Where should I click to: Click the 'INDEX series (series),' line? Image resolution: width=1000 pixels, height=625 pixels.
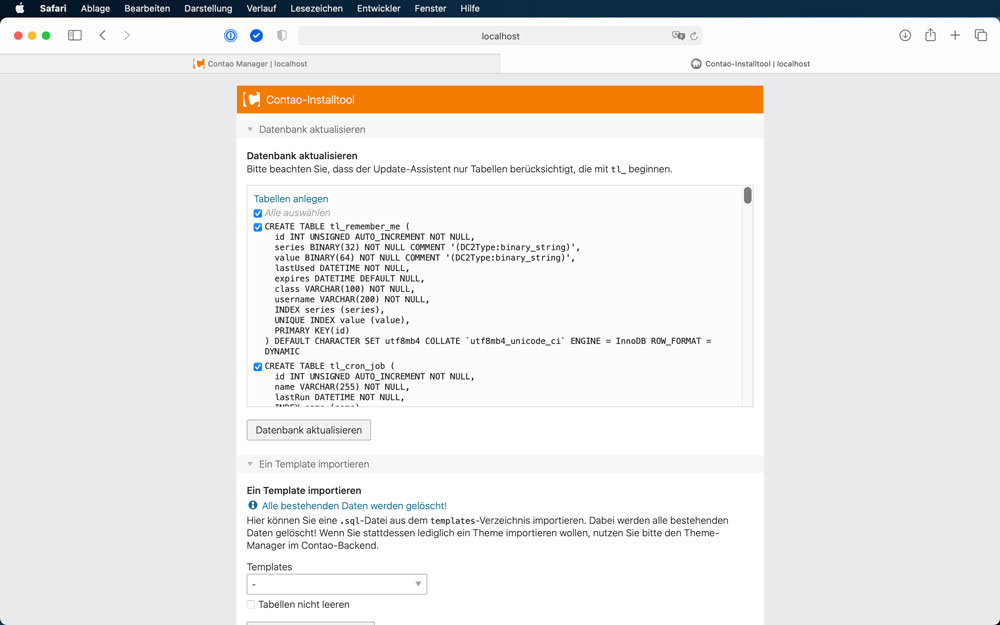(x=330, y=310)
